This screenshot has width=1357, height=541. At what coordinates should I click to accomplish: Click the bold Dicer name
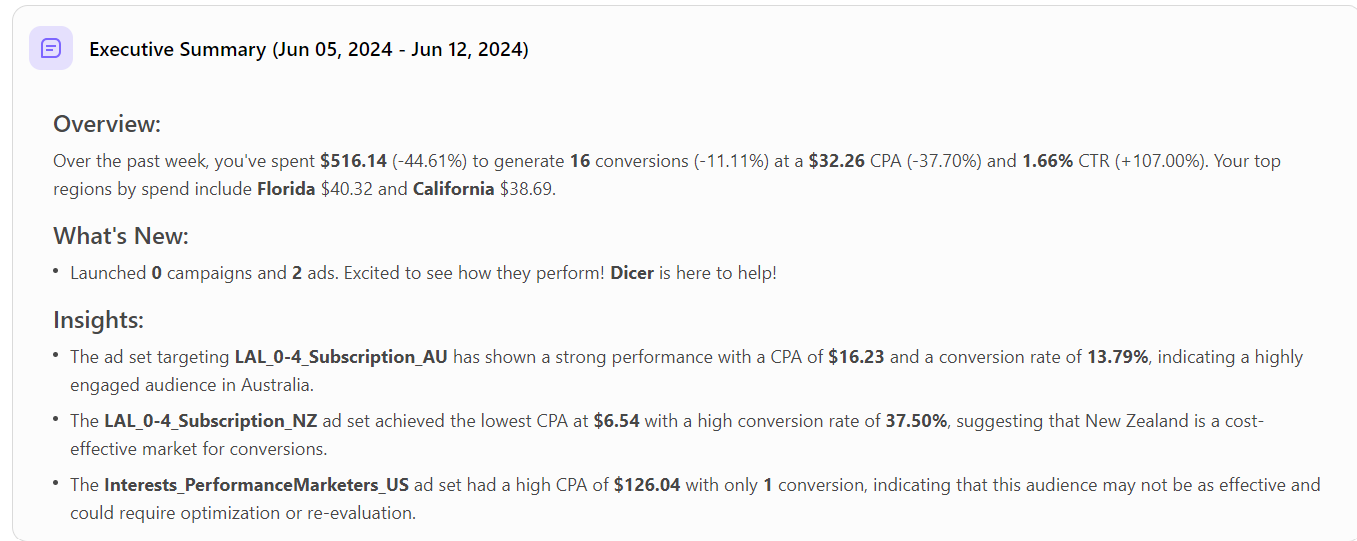click(x=632, y=273)
